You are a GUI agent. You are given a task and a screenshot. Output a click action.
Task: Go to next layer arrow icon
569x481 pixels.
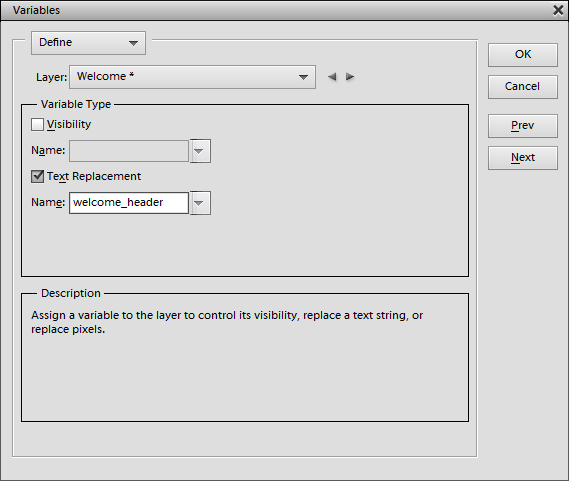point(350,77)
